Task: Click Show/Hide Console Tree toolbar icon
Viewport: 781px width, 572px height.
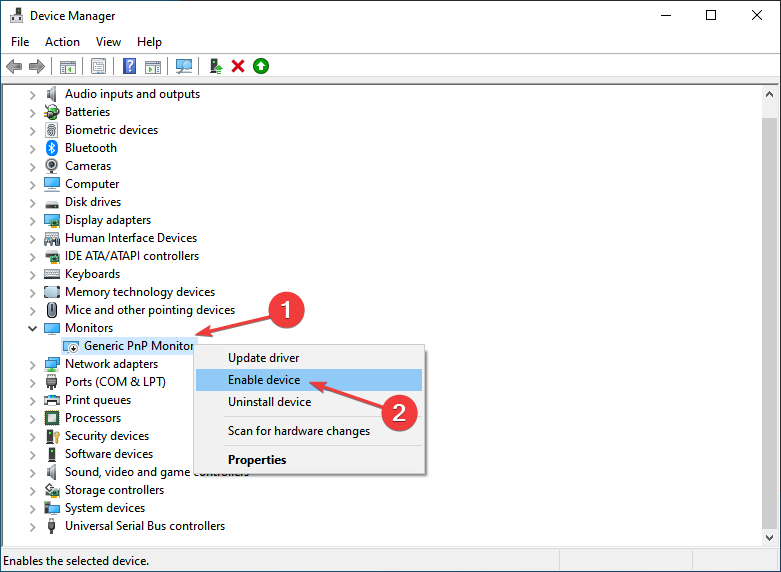Action: (x=68, y=66)
